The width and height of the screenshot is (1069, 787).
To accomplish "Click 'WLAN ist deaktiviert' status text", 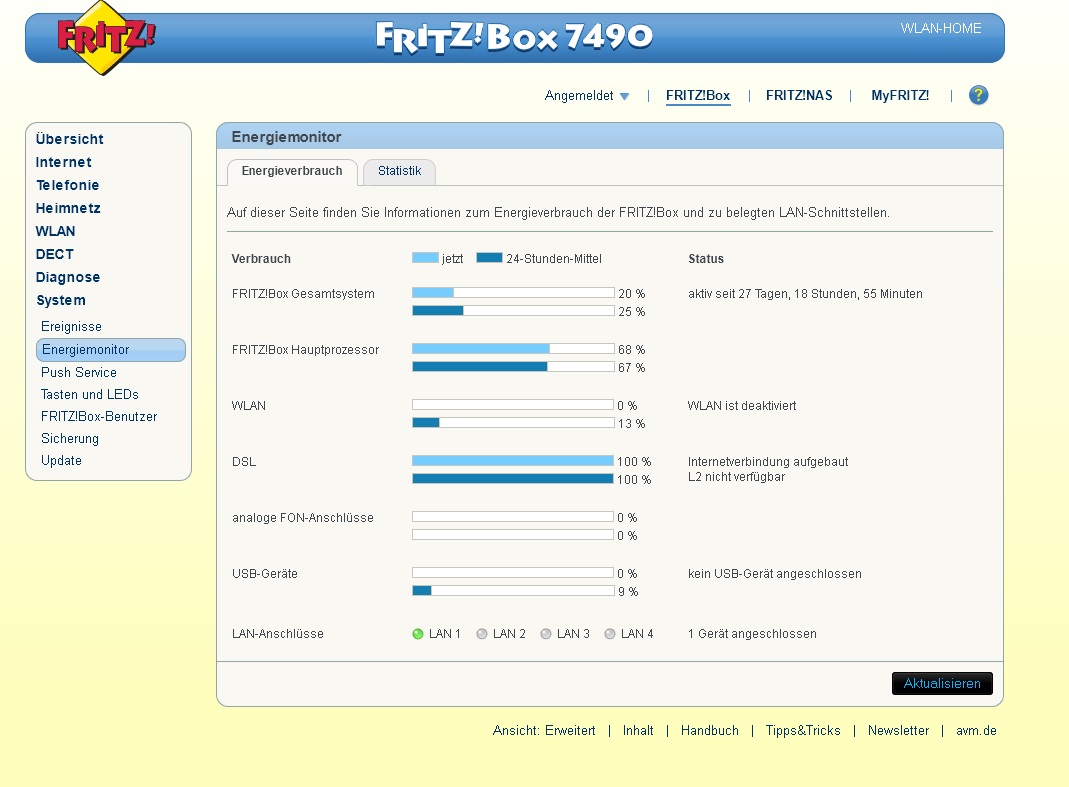I will coord(742,406).
